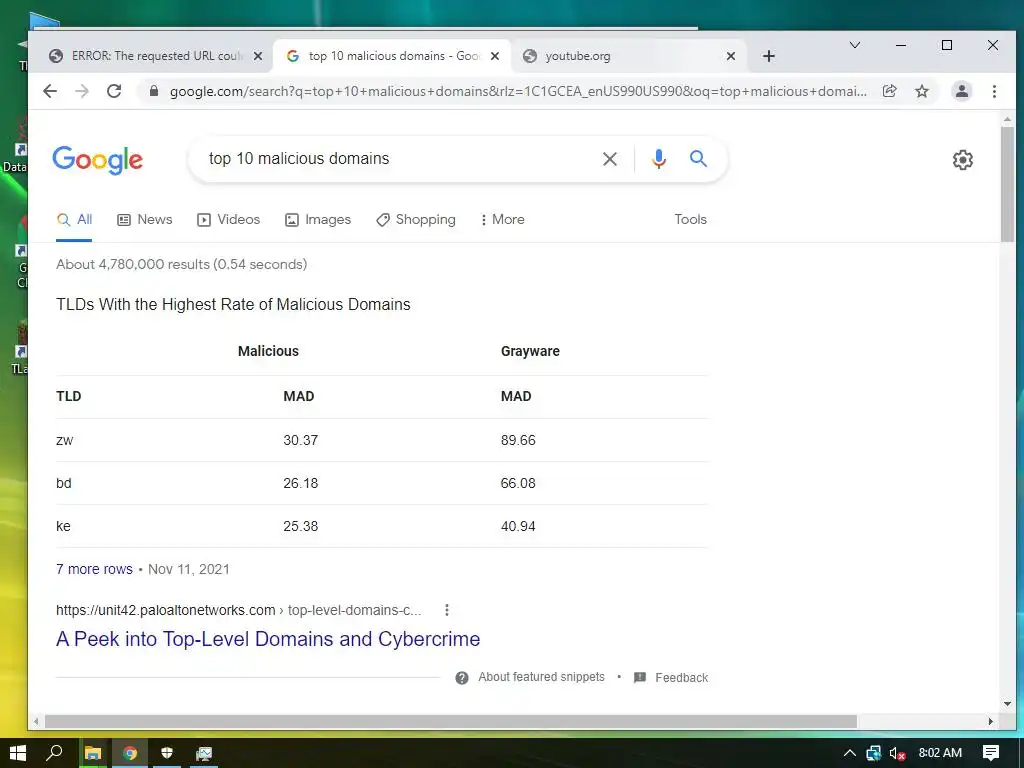The height and width of the screenshot is (768, 1024).
Task: Switch to News results
Action: [x=144, y=219]
